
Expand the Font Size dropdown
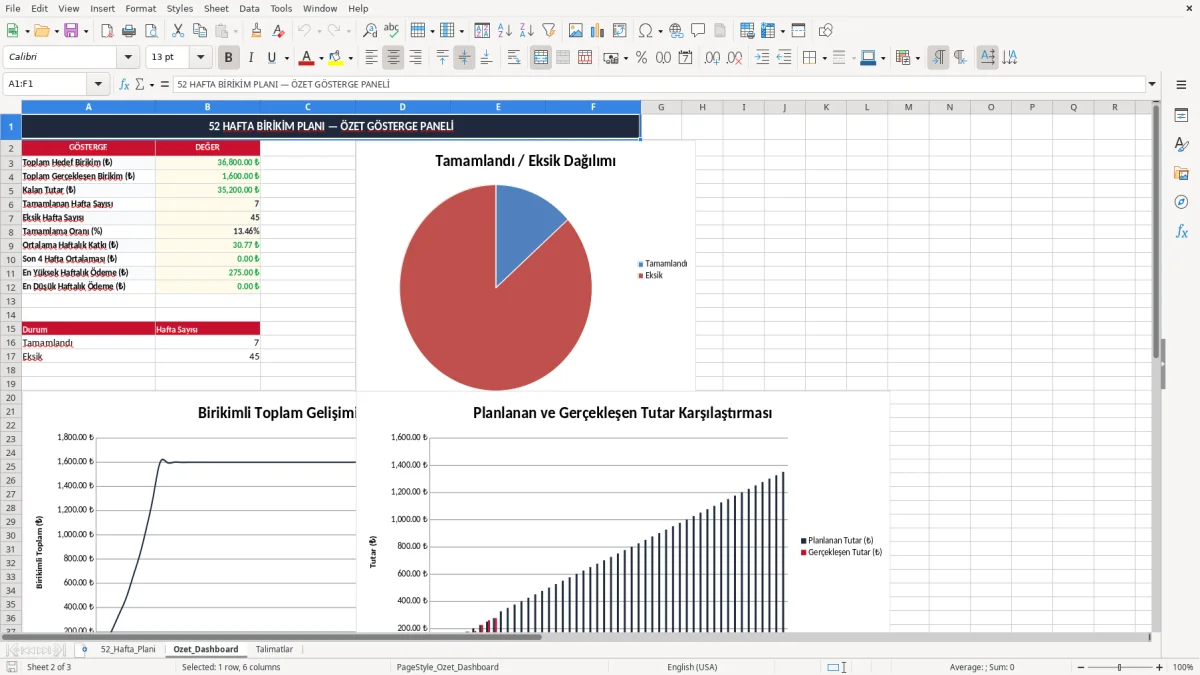pyautogui.click(x=201, y=58)
